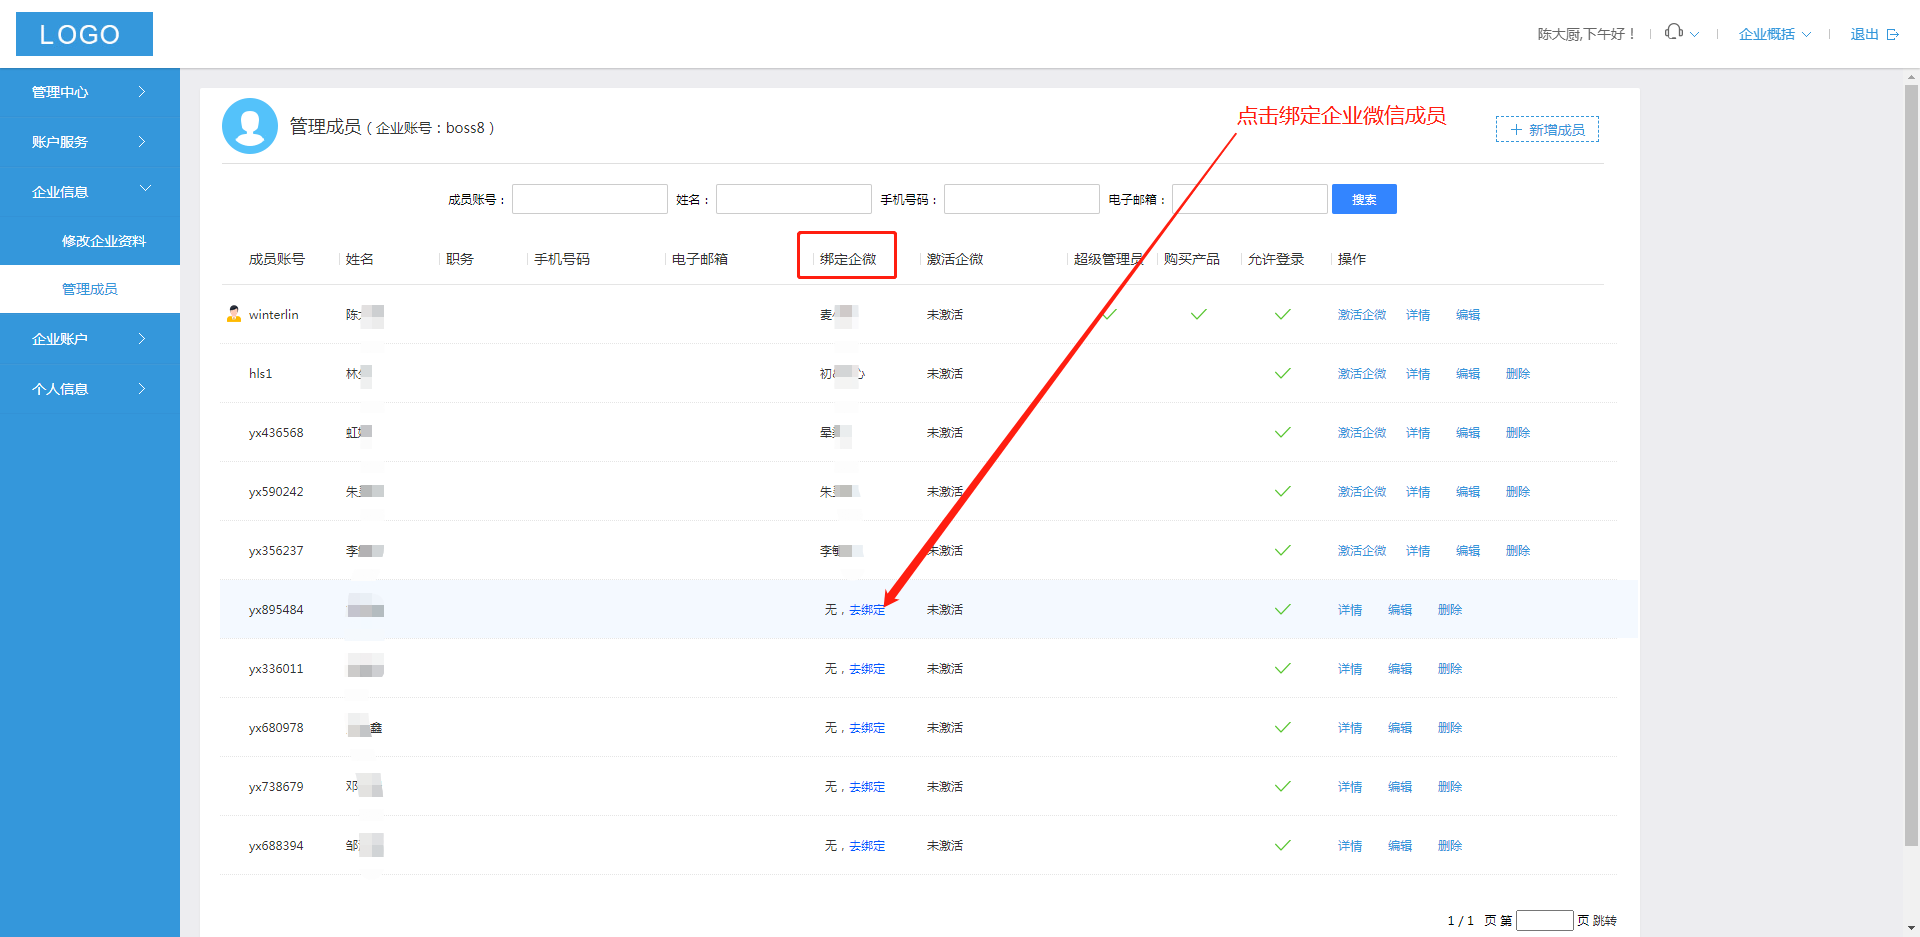Click the customer service headset icon

1673,33
